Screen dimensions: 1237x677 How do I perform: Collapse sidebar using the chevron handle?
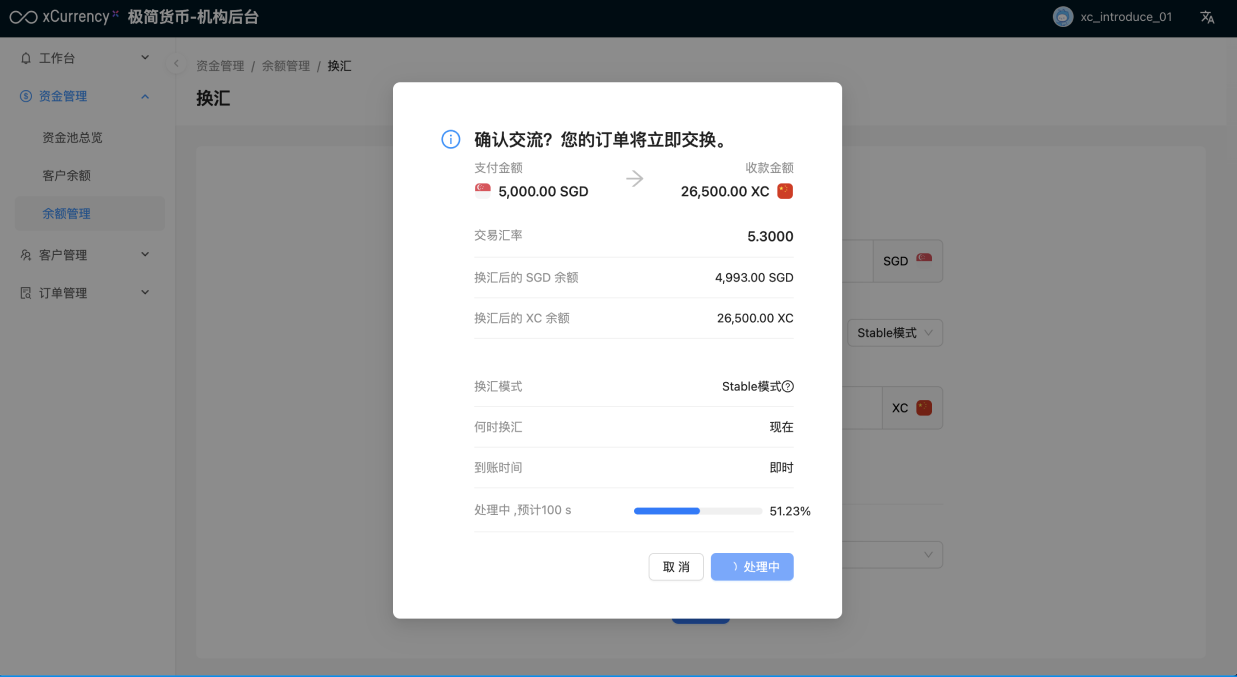tap(176, 64)
